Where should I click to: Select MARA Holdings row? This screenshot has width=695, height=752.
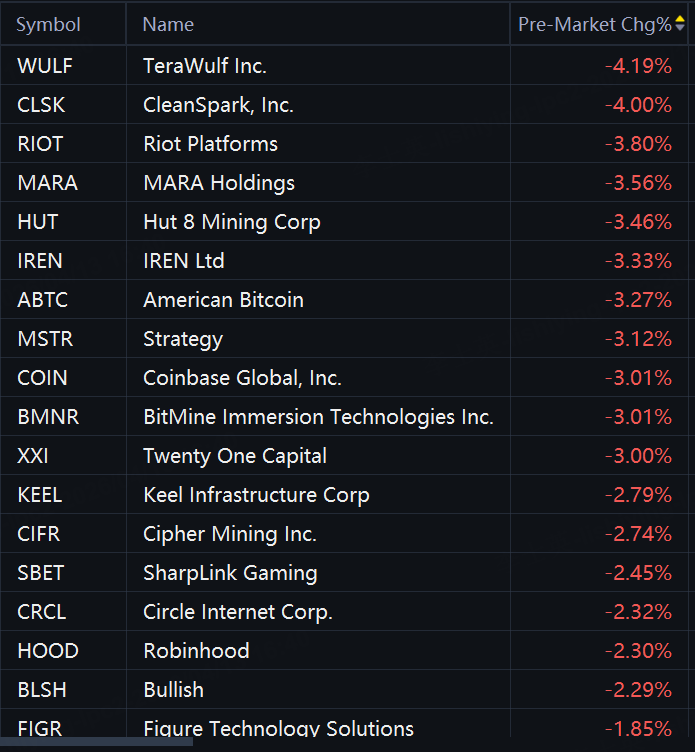[x=344, y=183]
